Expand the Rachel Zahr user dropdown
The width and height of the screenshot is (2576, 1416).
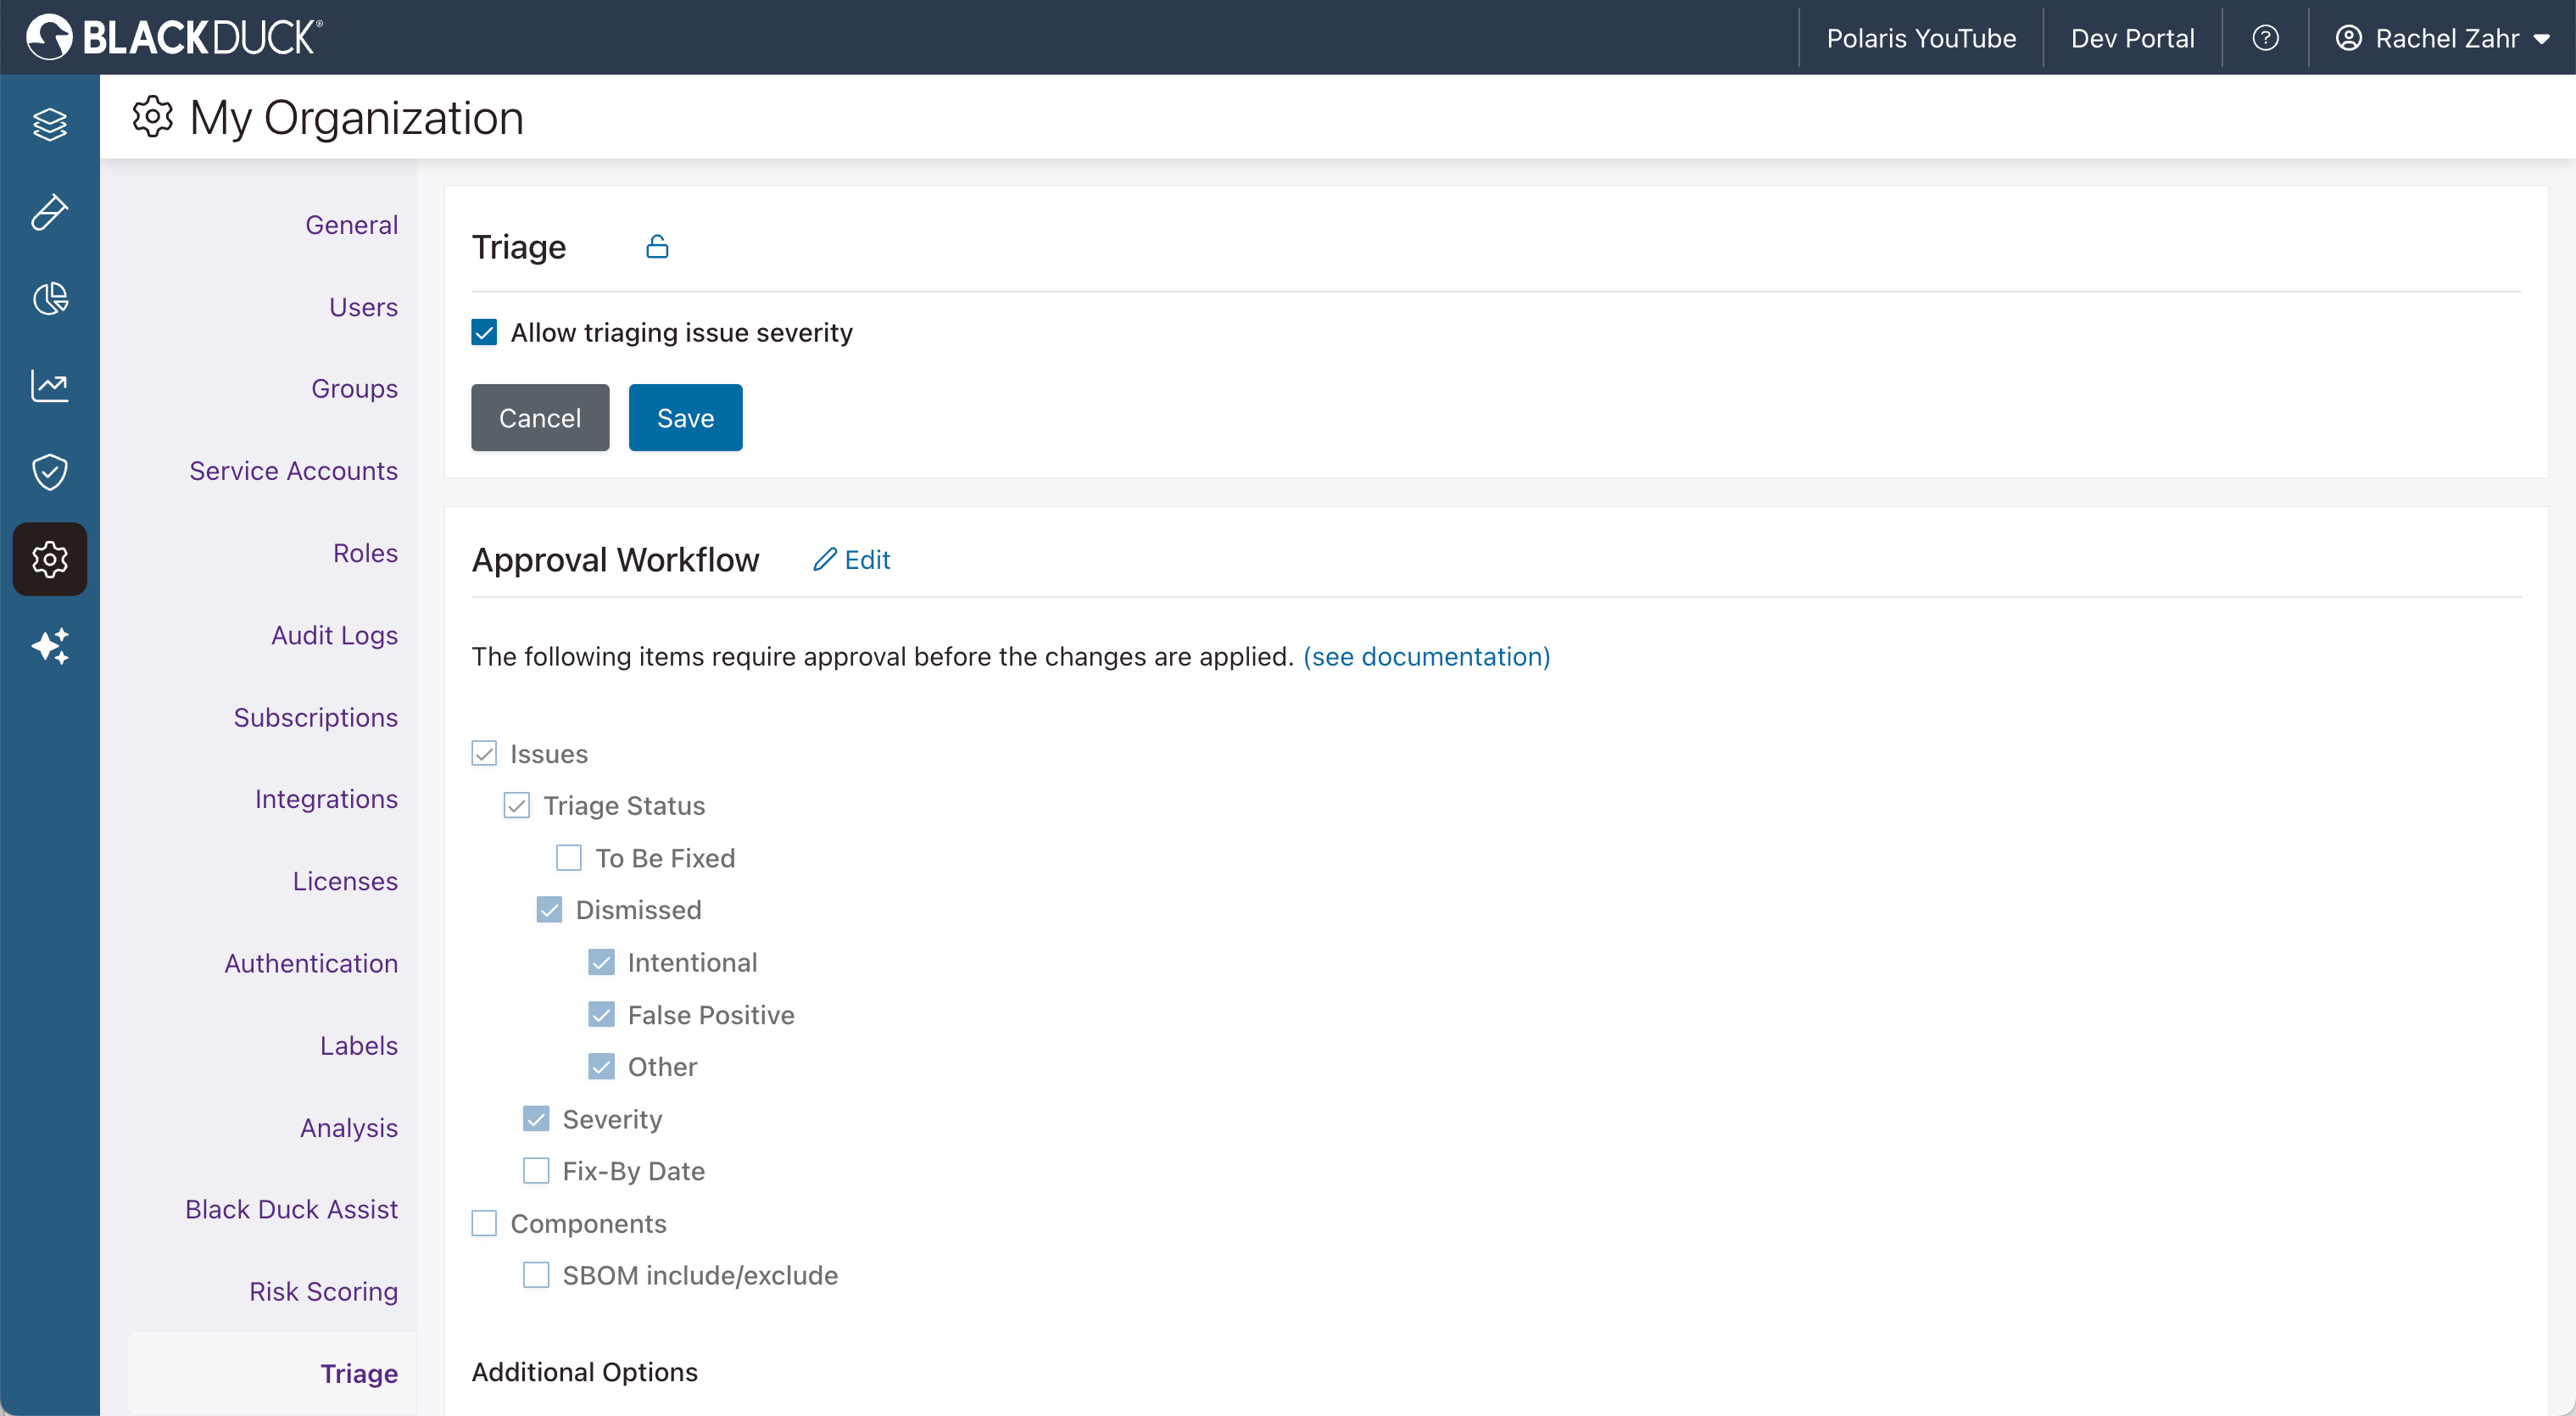click(2441, 38)
